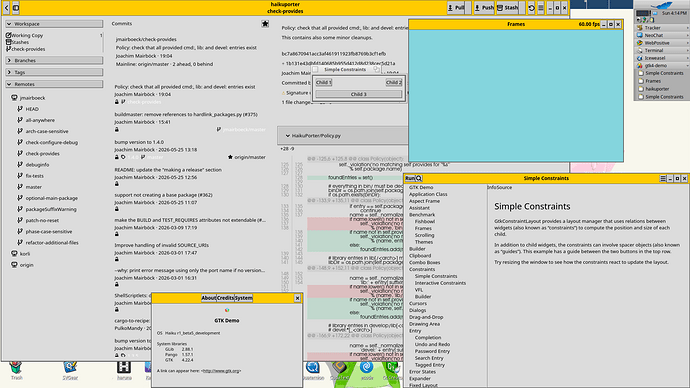The width and height of the screenshot is (690, 388).
Task: Click the Push button in the haikuporter header
Action: [484, 7]
